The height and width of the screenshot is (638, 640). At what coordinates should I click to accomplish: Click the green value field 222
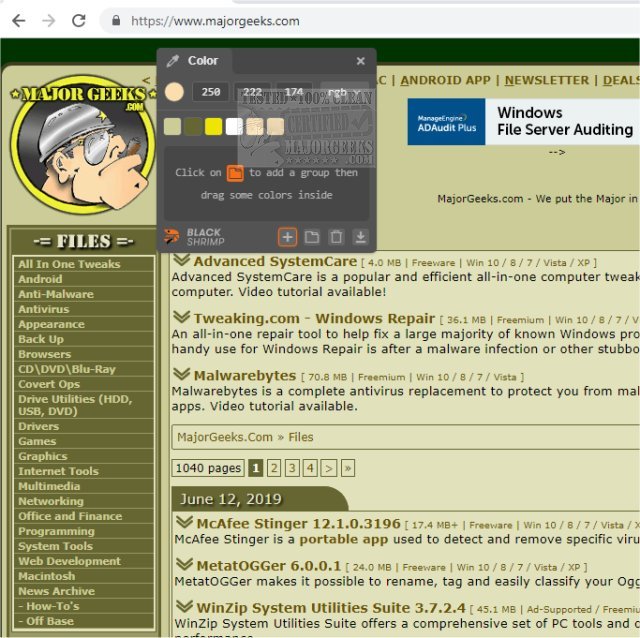pyautogui.click(x=253, y=92)
